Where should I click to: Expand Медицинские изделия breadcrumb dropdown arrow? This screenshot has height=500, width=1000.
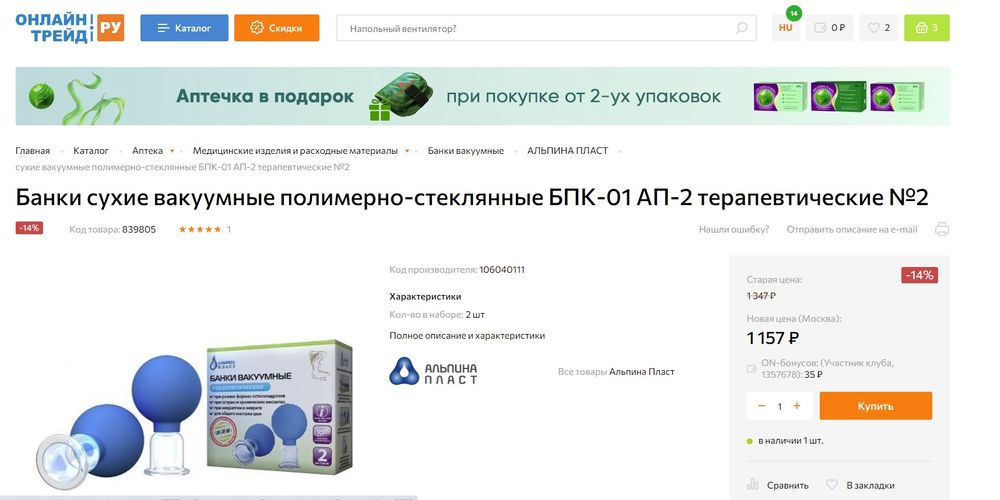pos(407,151)
